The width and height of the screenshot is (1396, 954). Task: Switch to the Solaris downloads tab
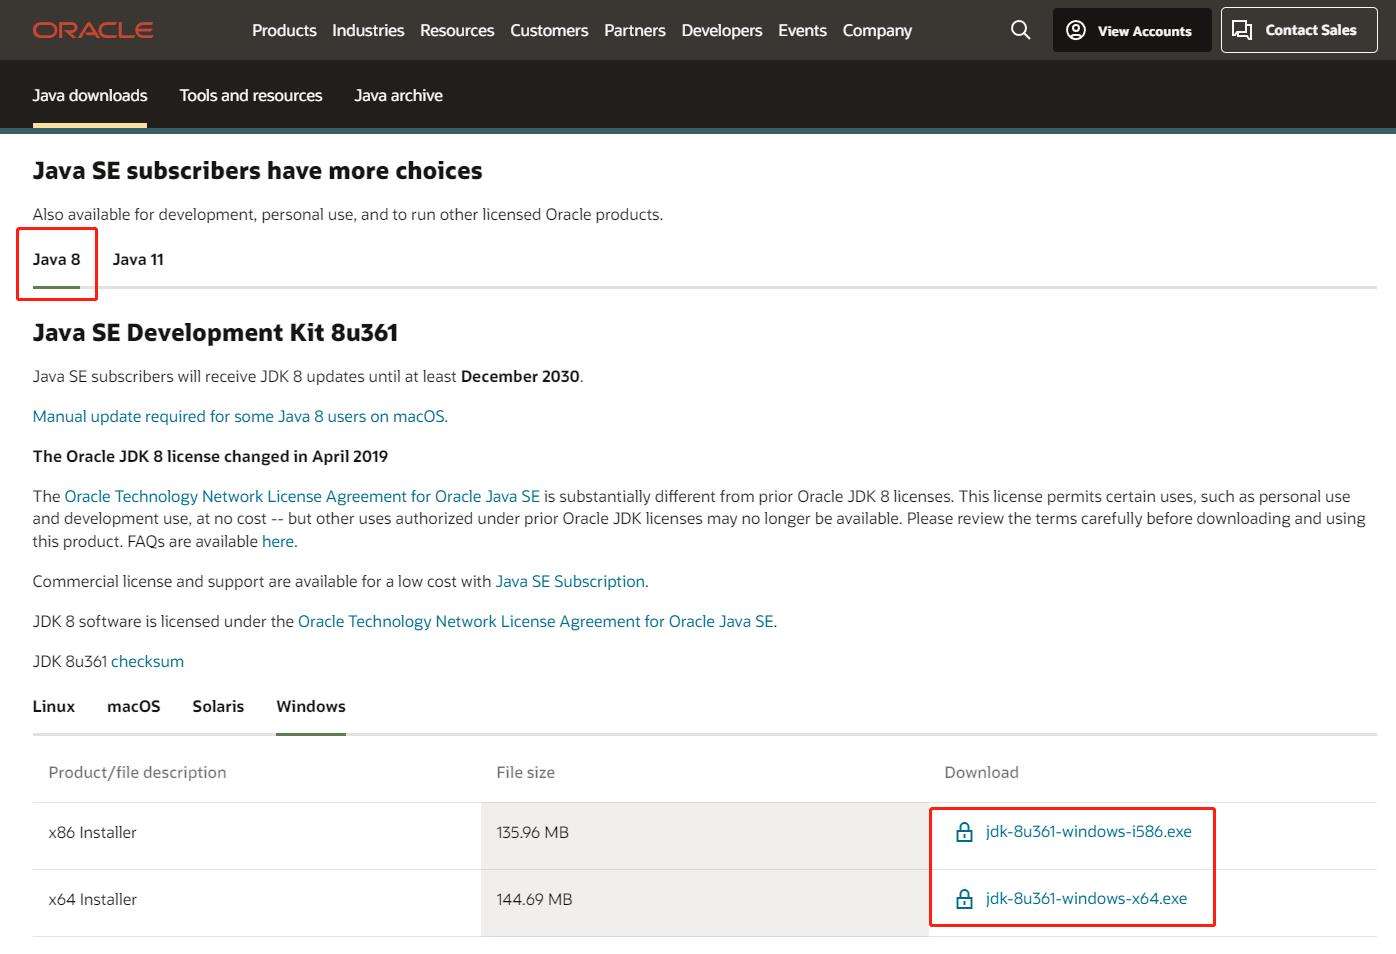(218, 706)
